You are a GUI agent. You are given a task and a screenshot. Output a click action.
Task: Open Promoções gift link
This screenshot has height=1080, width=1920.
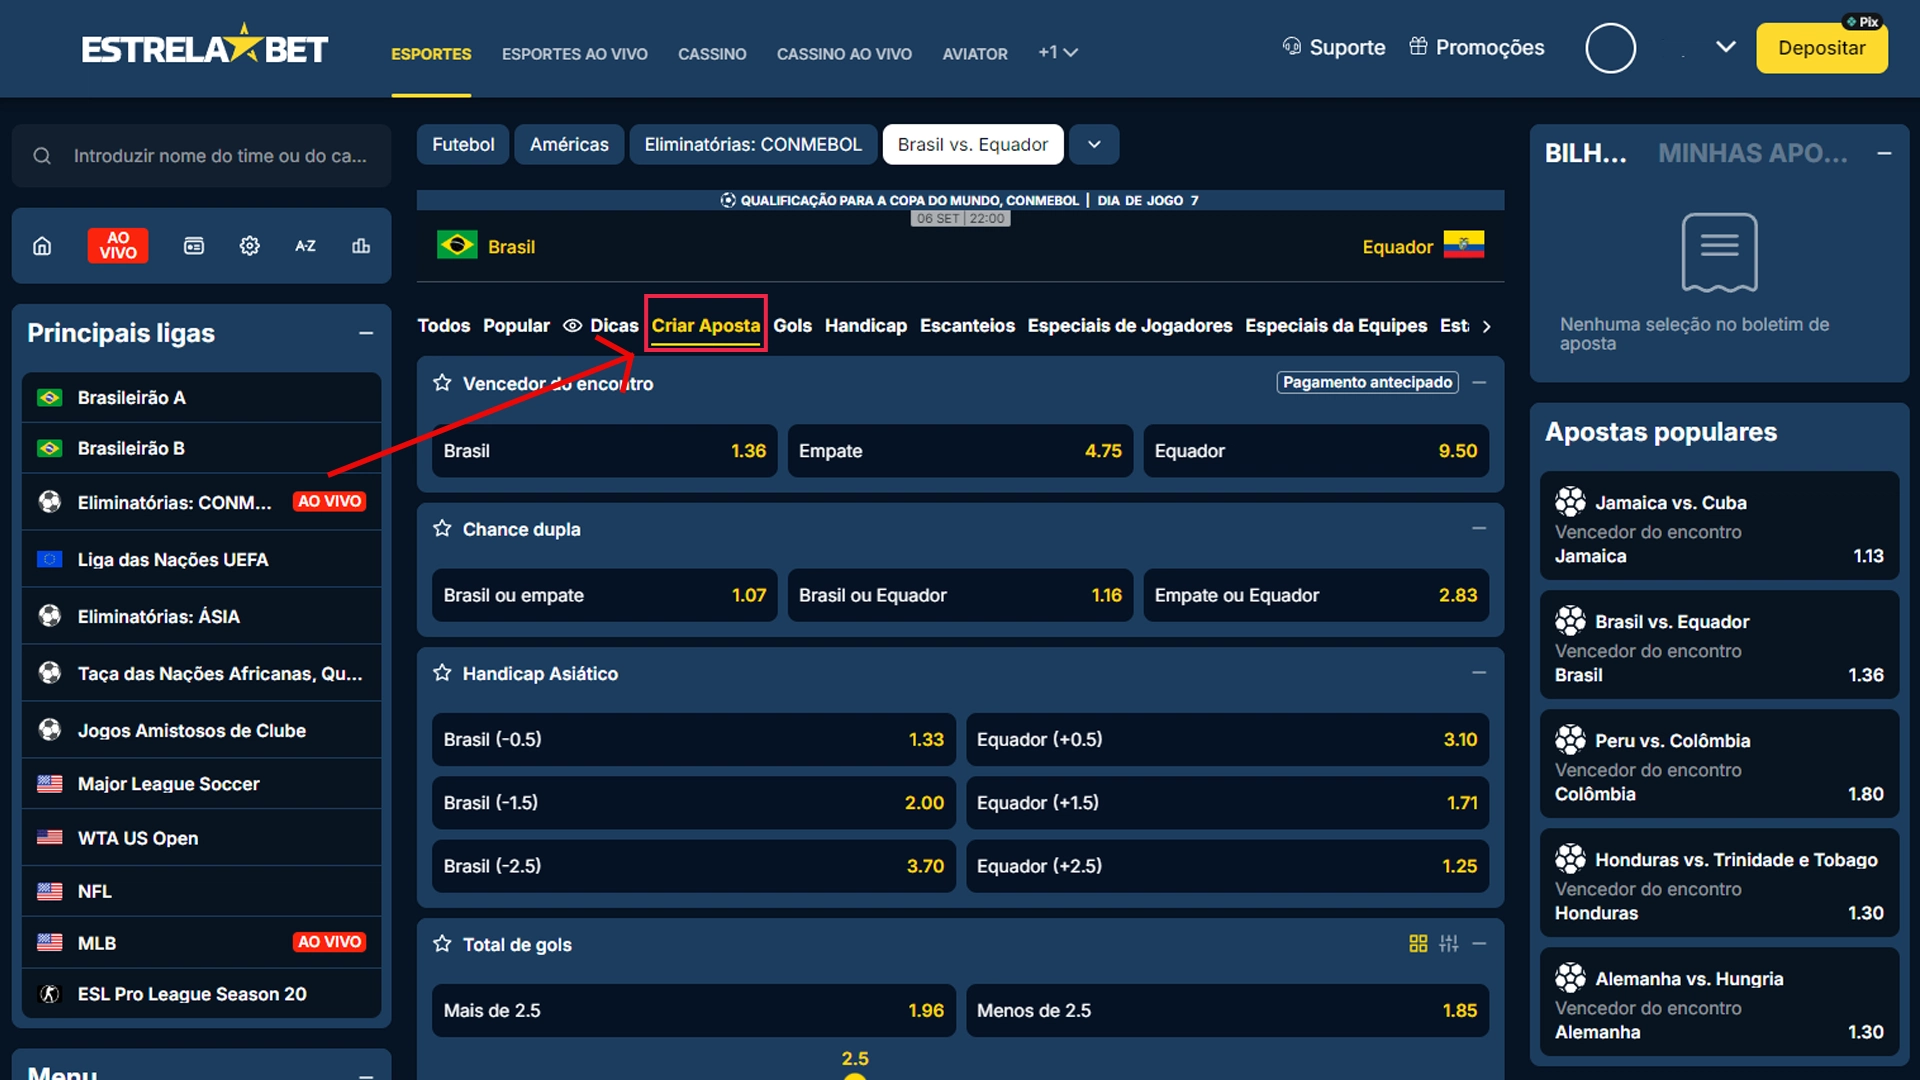click(x=1476, y=47)
